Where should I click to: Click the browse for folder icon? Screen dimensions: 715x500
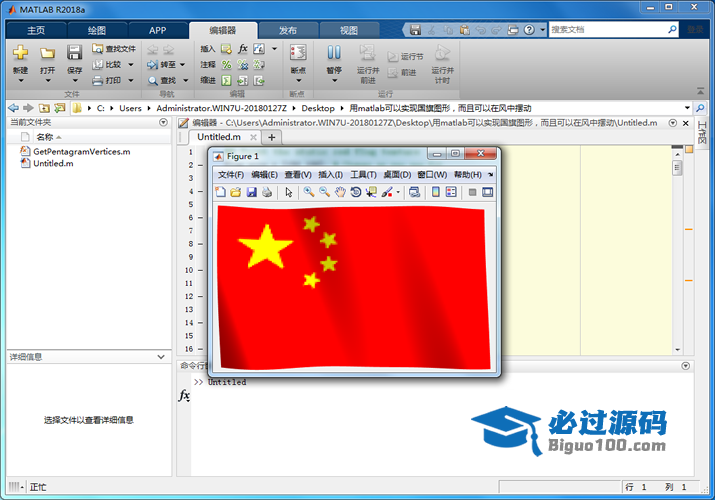[60, 108]
